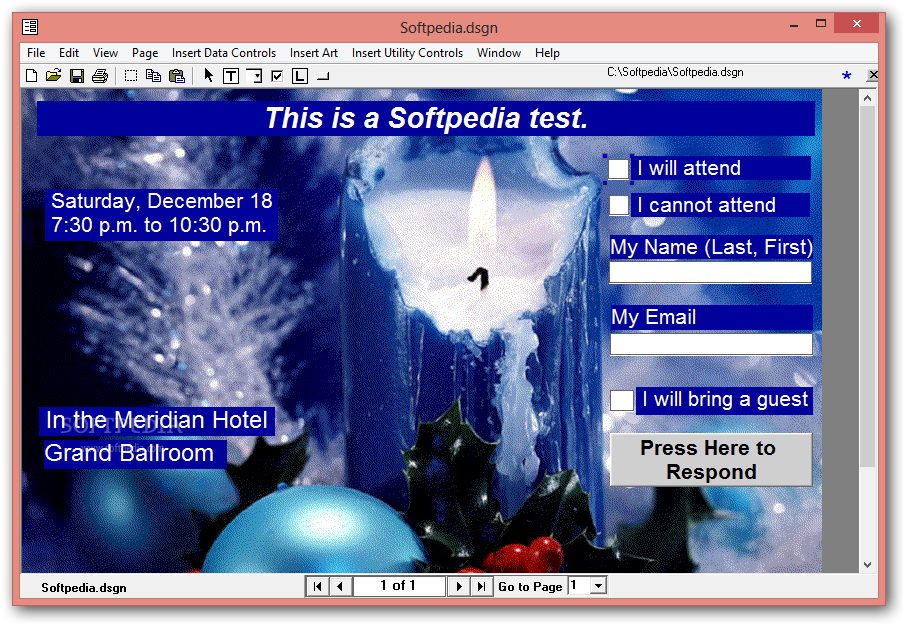Select the 'My Name (Last, First)' label
The image size is (906, 626).
711,247
